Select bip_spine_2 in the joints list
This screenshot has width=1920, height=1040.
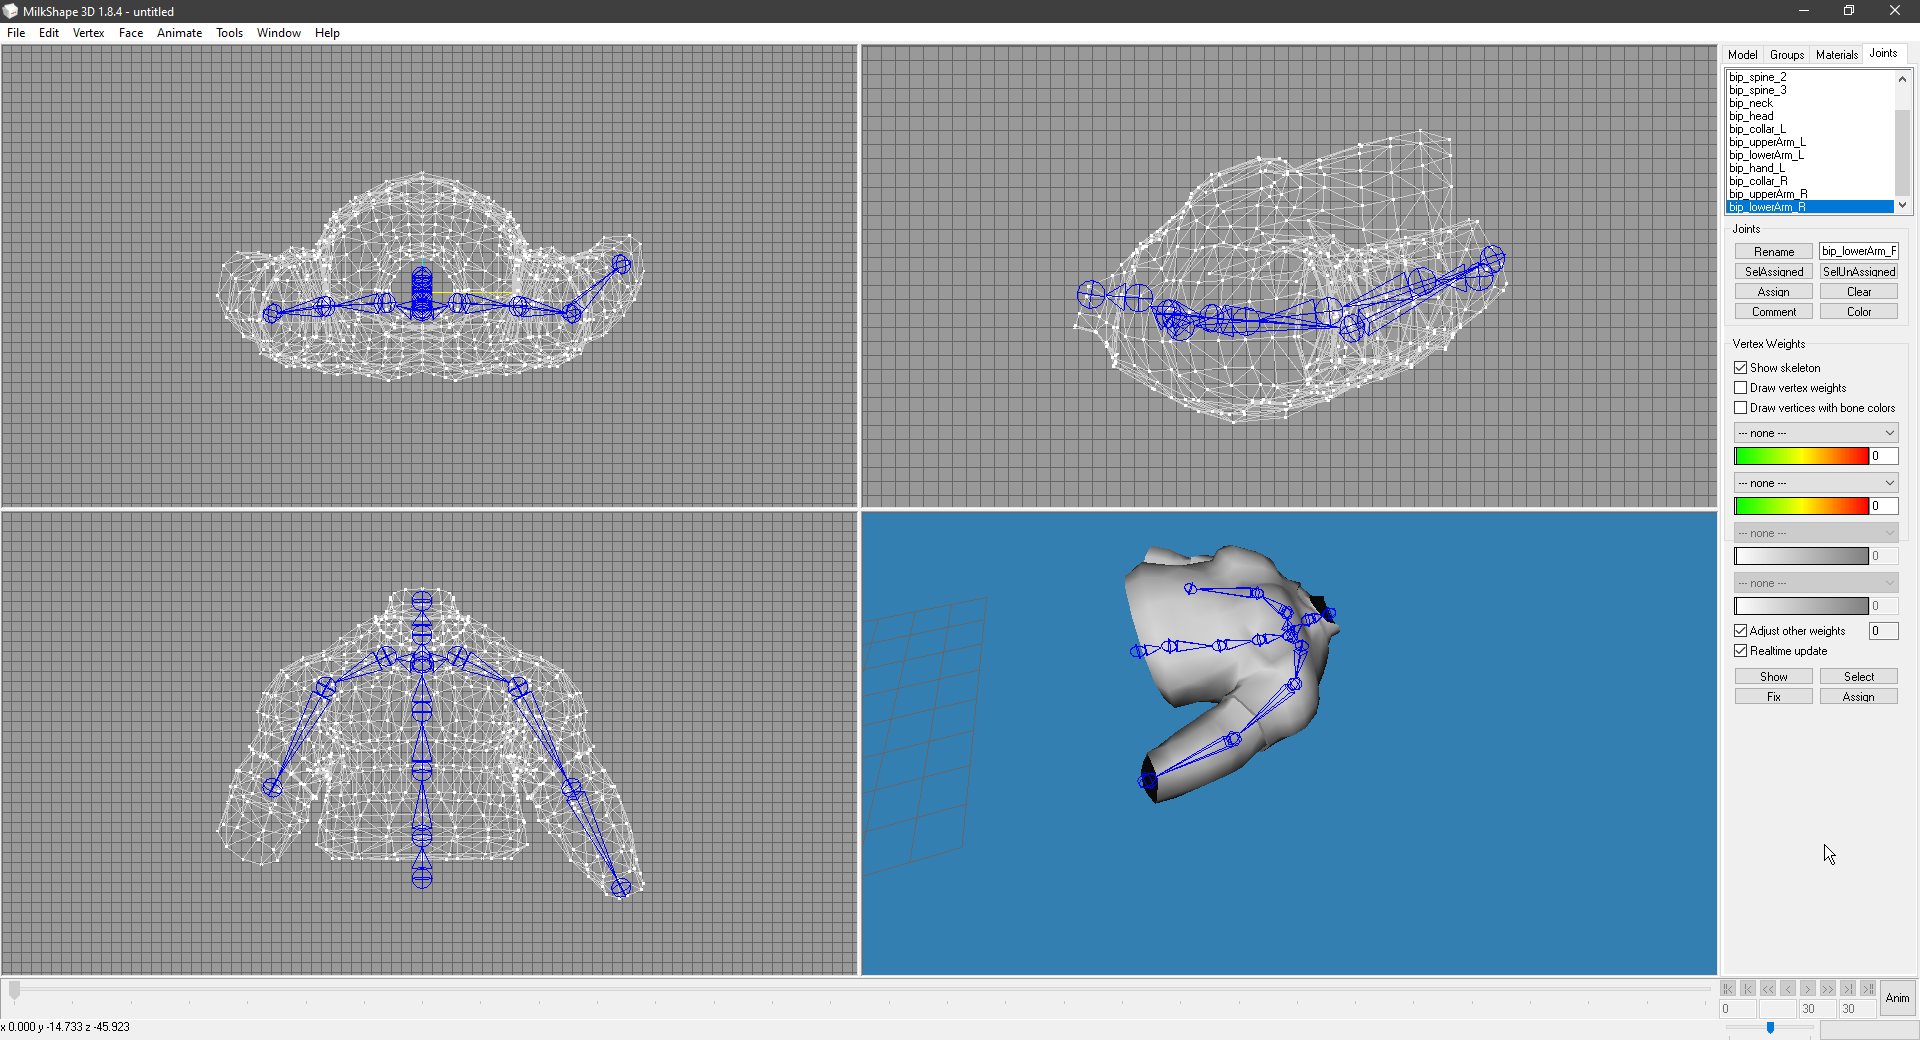coord(1810,77)
